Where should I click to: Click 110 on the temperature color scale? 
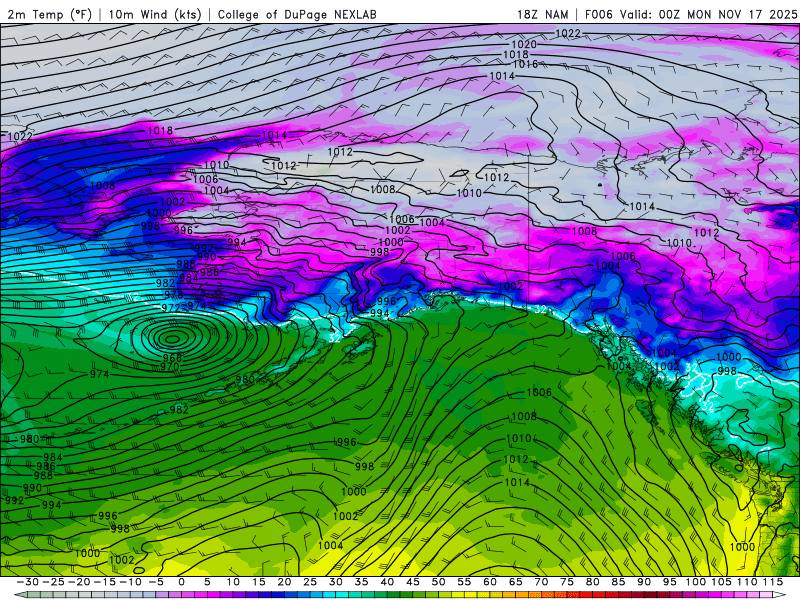(747, 582)
